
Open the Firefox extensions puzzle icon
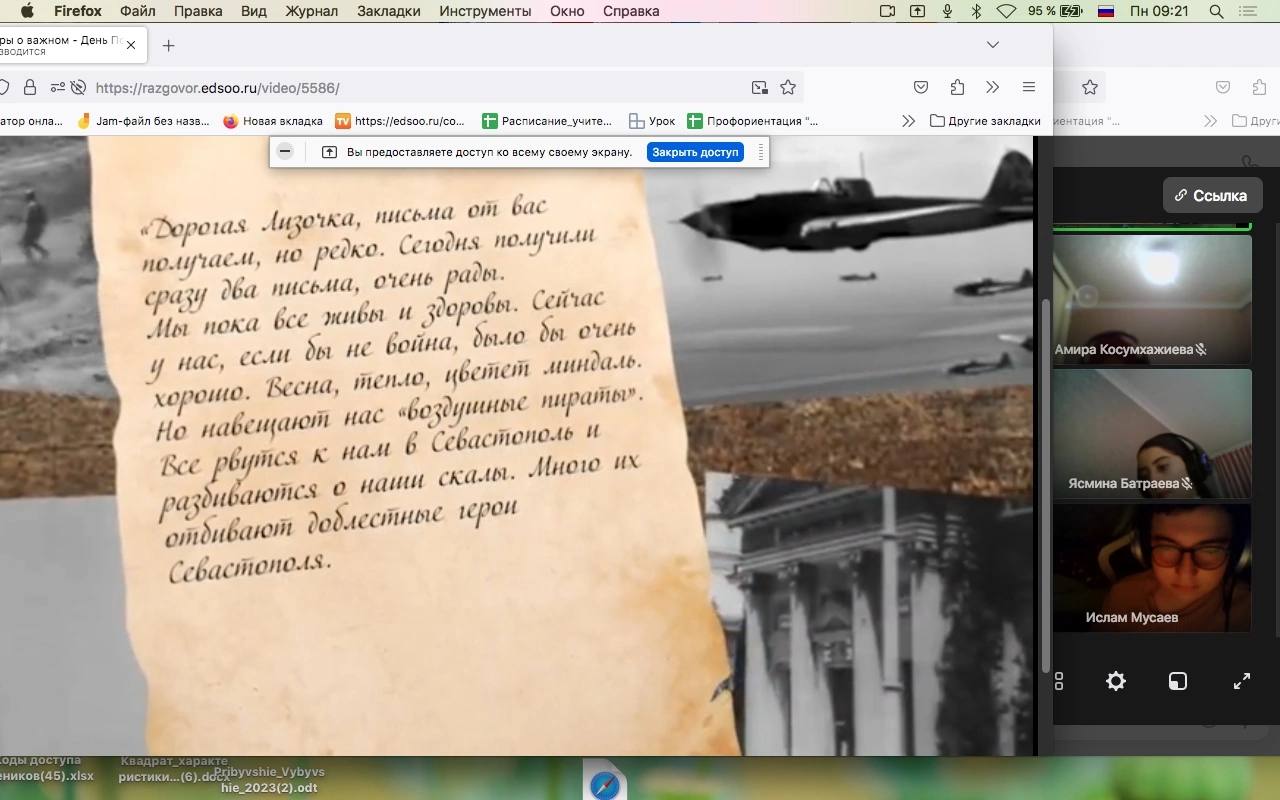(x=957, y=87)
